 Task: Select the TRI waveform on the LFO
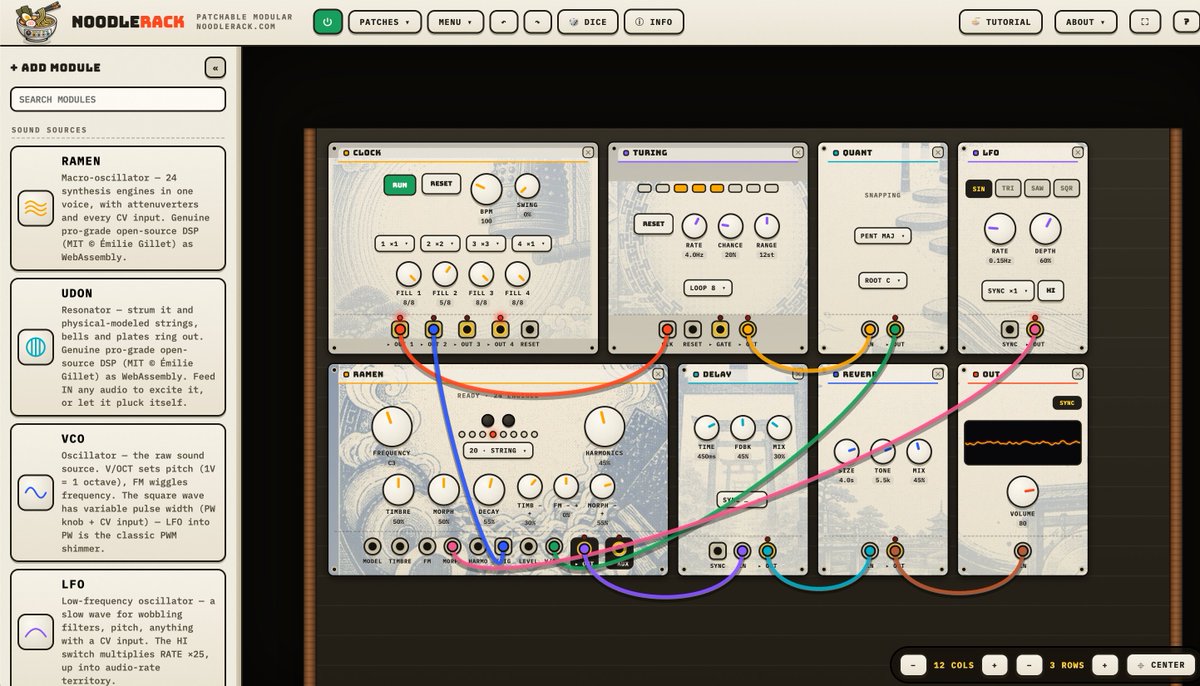[1008, 188]
